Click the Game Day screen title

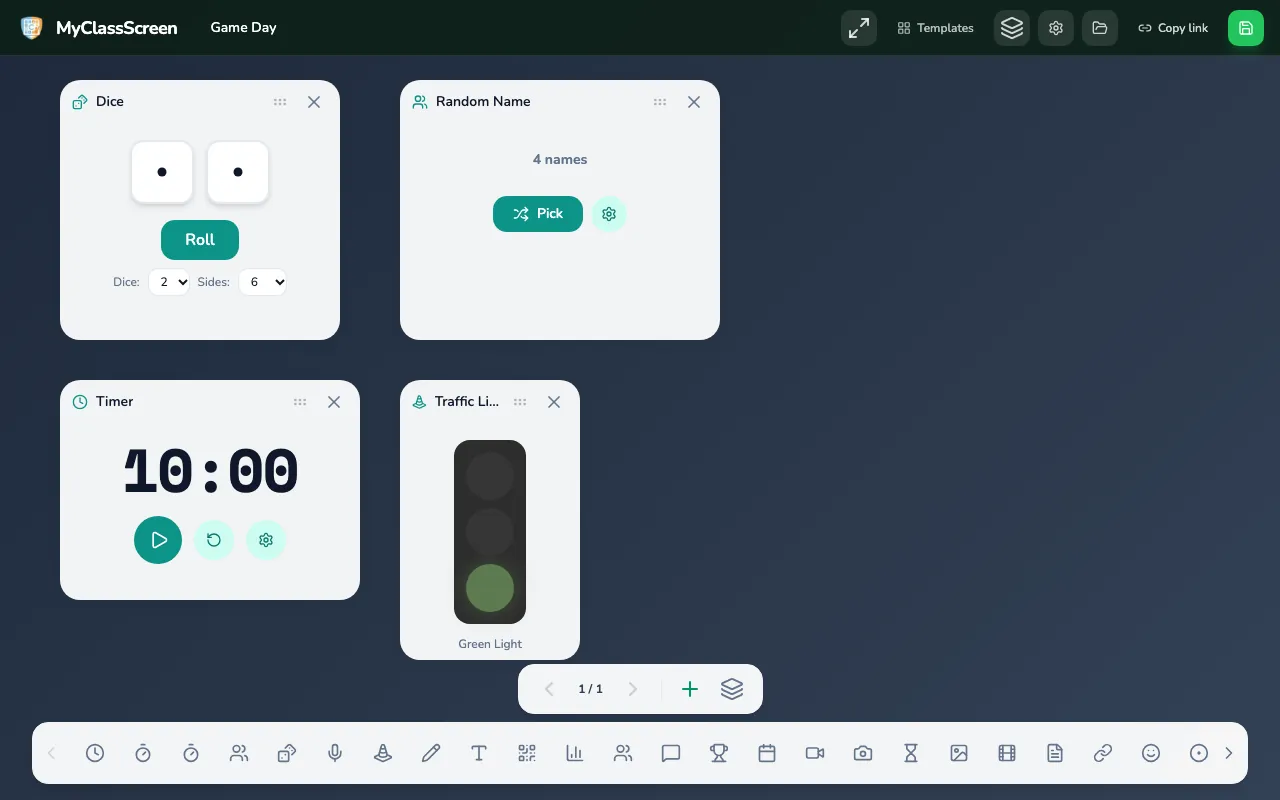tap(243, 28)
